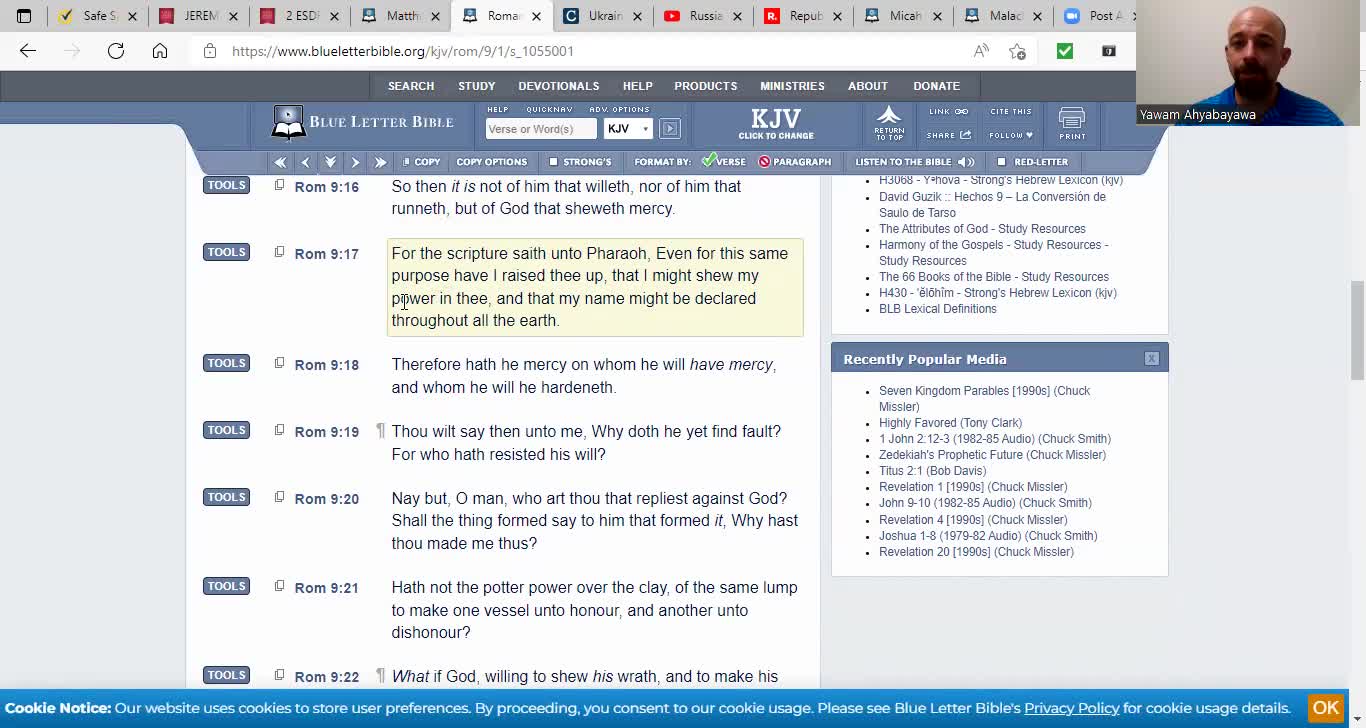Click OK on the cookie notice
This screenshot has height=728, width=1366.
1326,708
